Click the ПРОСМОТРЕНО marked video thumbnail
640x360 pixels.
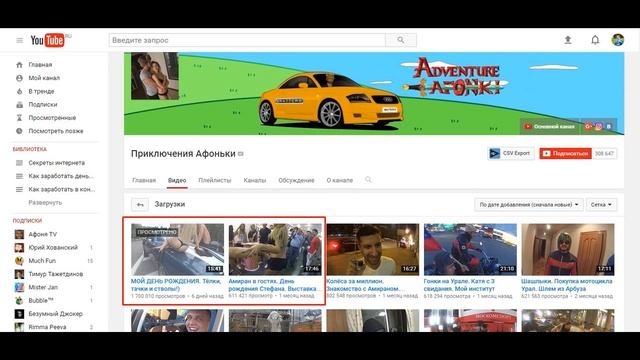178,249
